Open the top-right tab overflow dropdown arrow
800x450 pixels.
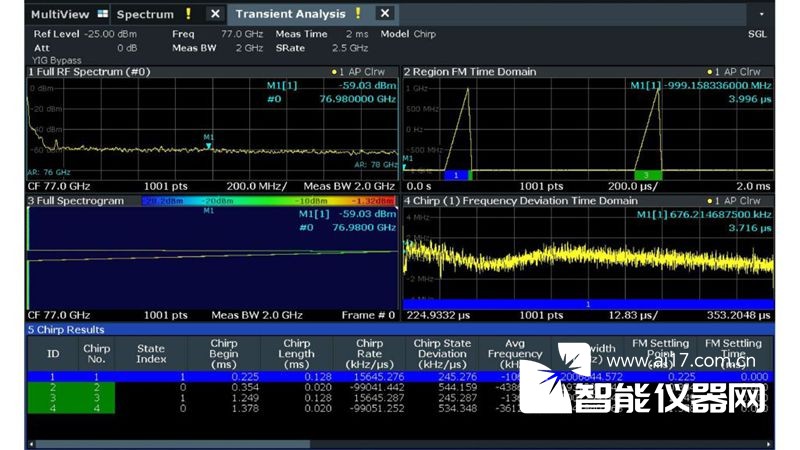point(762,15)
